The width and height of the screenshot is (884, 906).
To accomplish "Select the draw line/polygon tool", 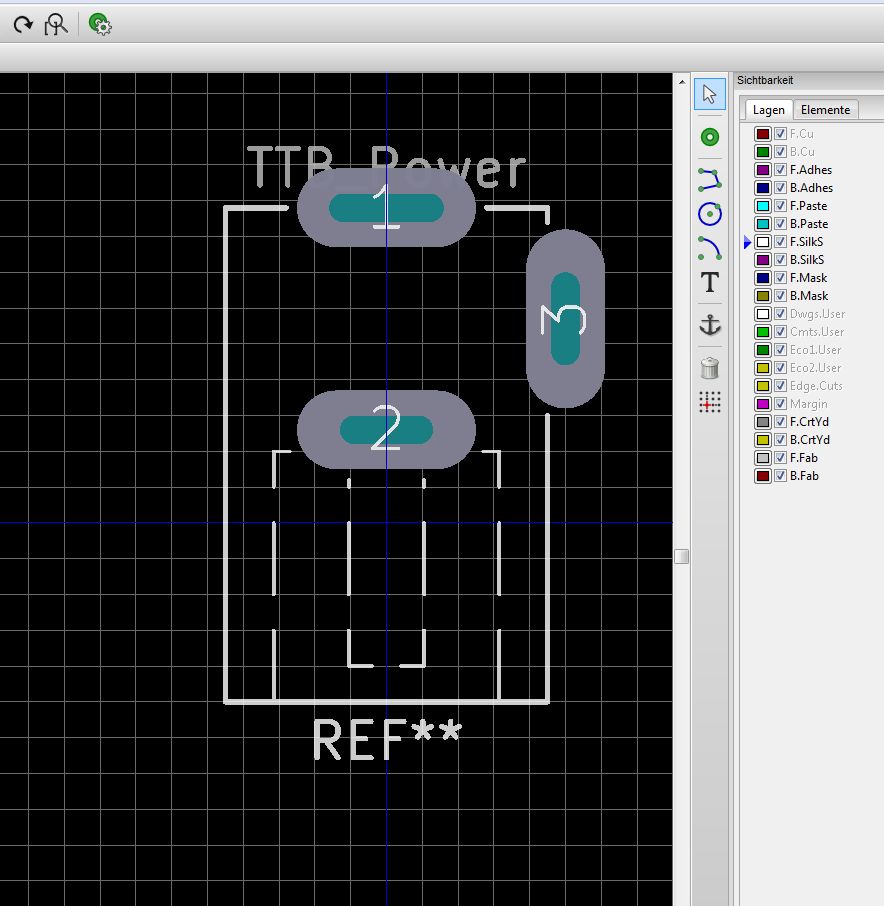I will (710, 180).
